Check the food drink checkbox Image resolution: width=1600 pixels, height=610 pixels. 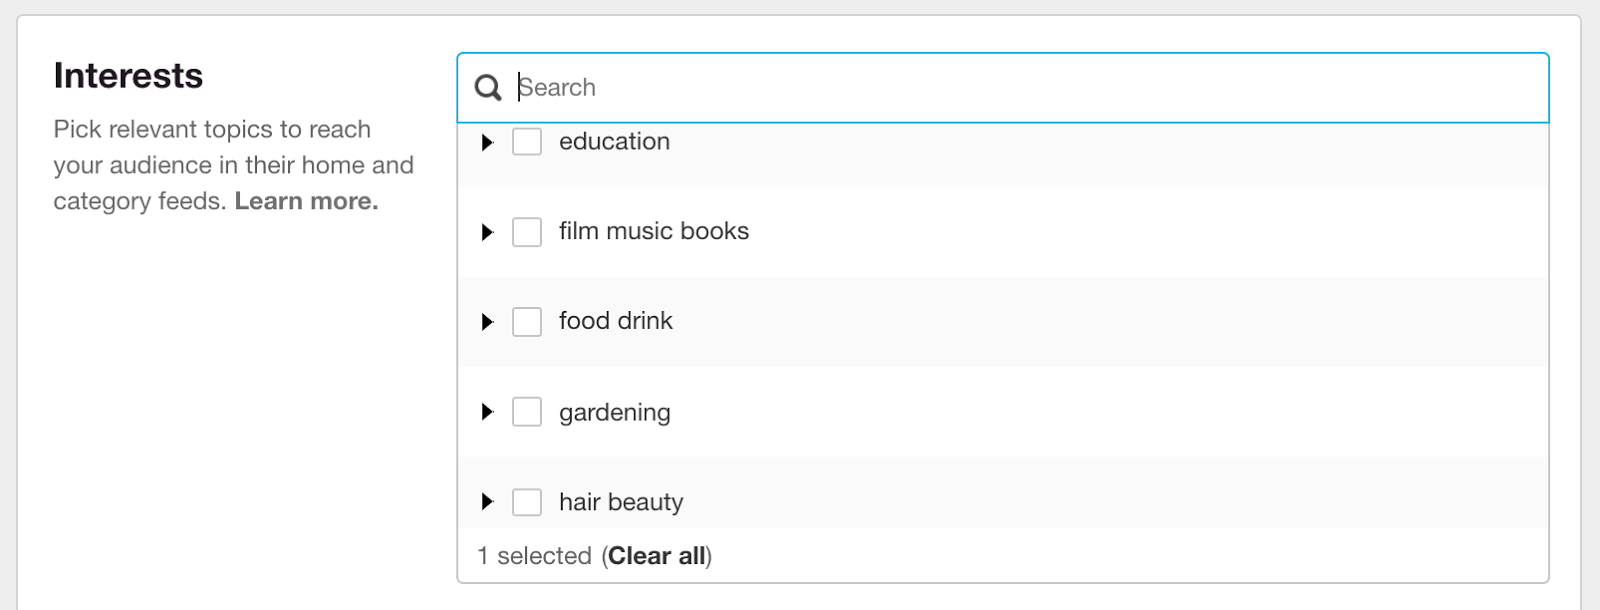(x=527, y=321)
